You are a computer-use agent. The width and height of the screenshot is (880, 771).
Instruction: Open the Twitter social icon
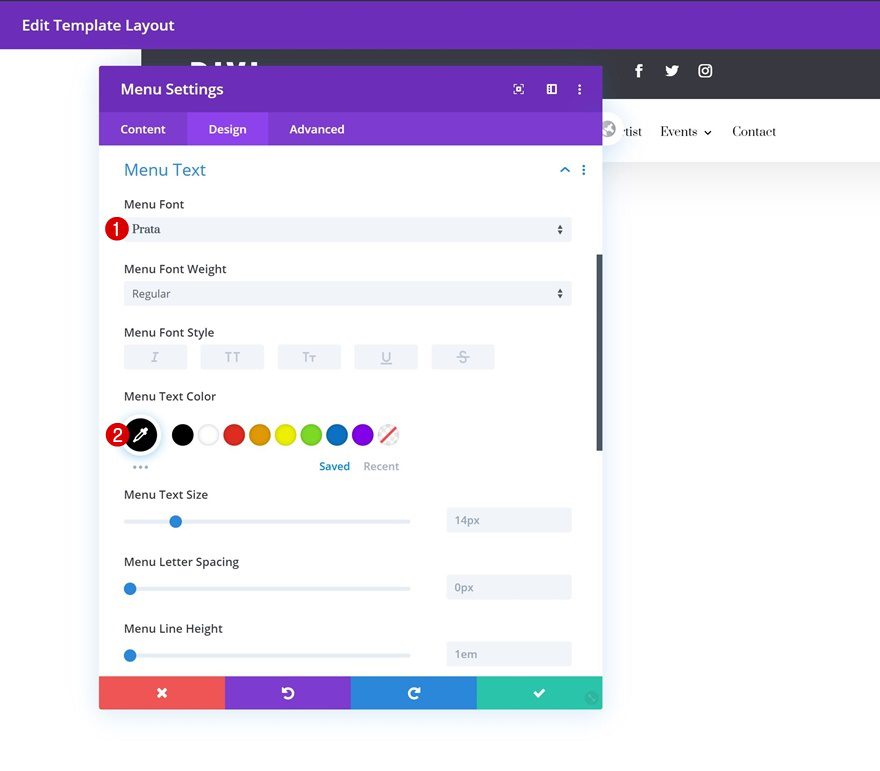(x=672, y=71)
